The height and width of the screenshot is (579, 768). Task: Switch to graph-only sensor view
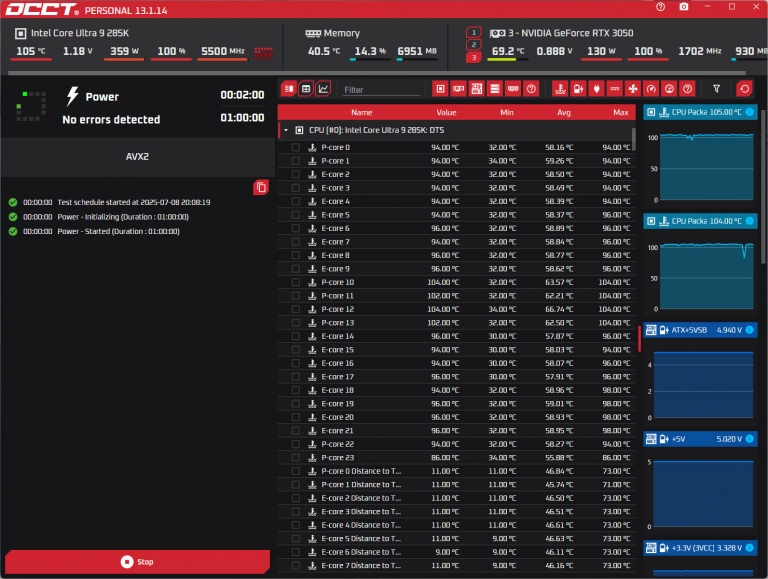(323, 89)
